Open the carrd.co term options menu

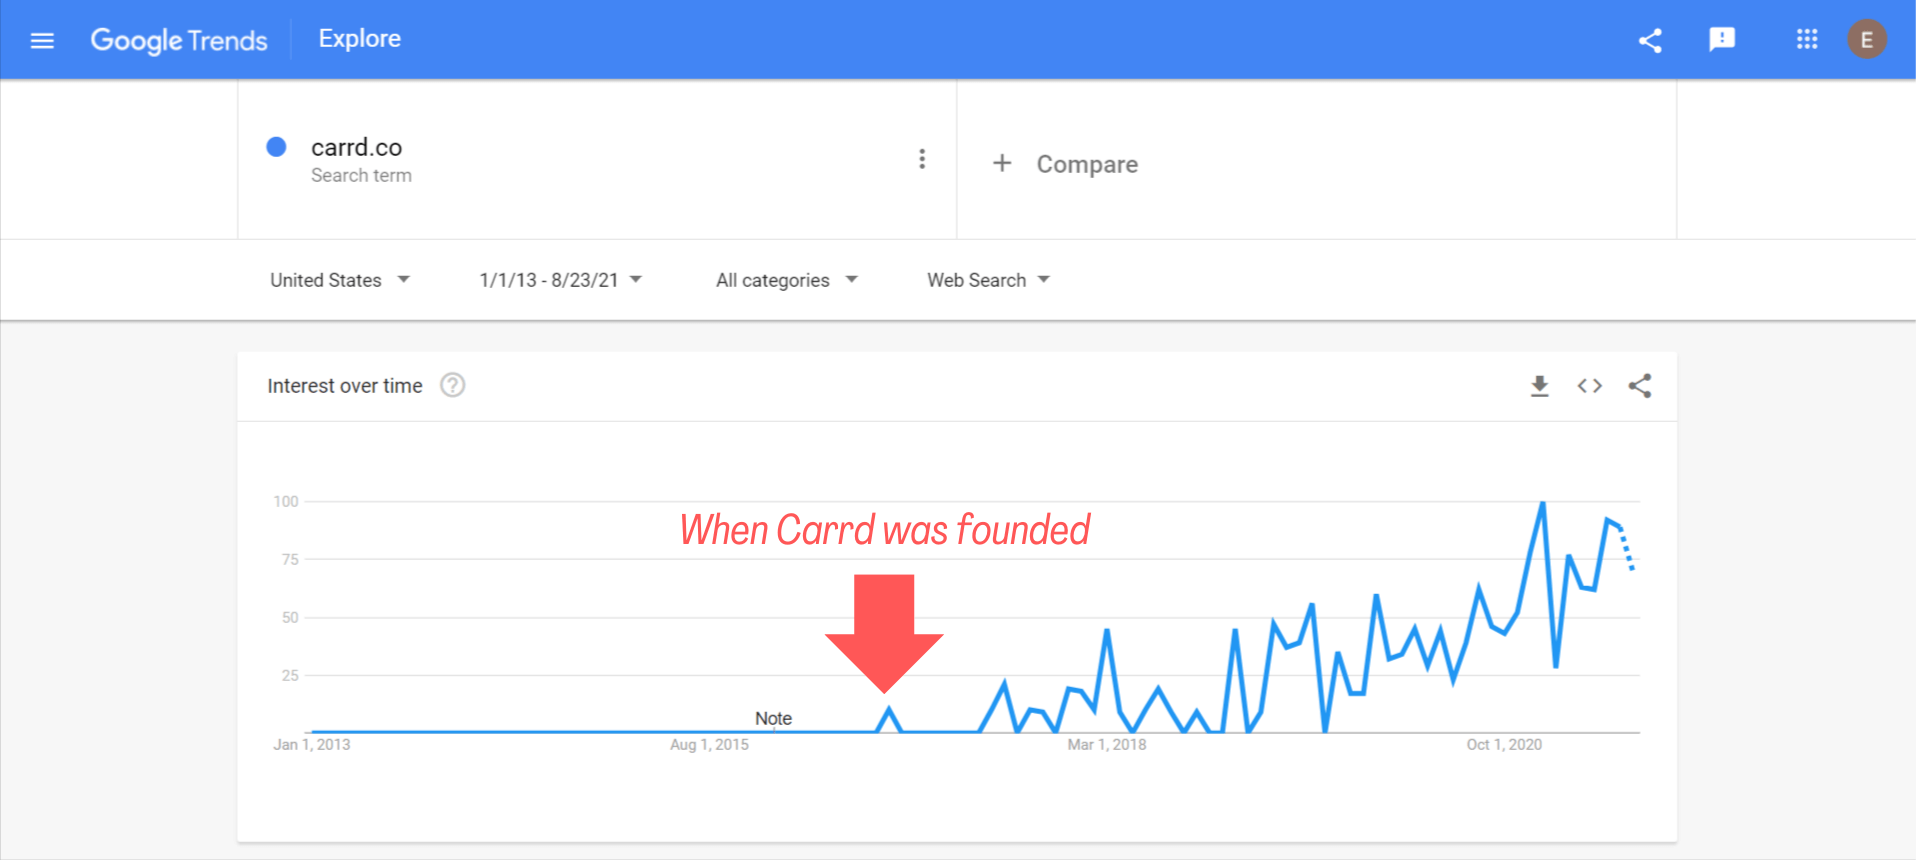click(922, 159)
